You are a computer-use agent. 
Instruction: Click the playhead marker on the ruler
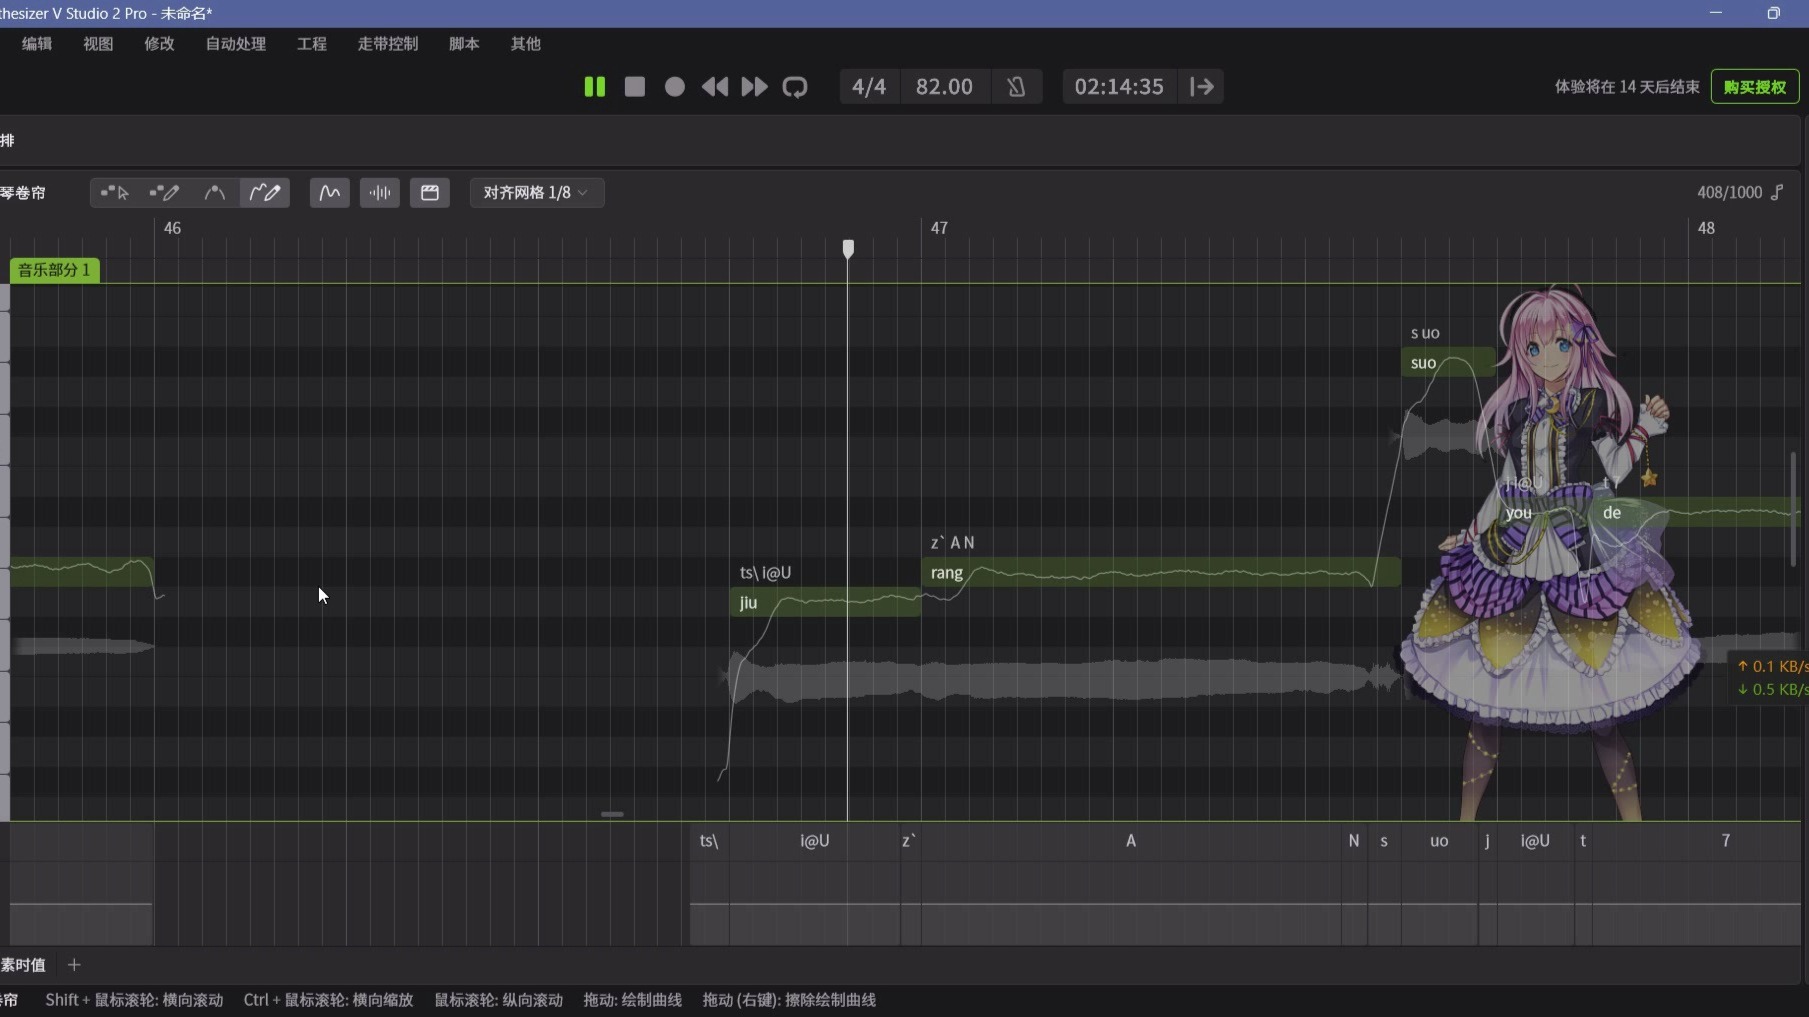coord(848,248)
